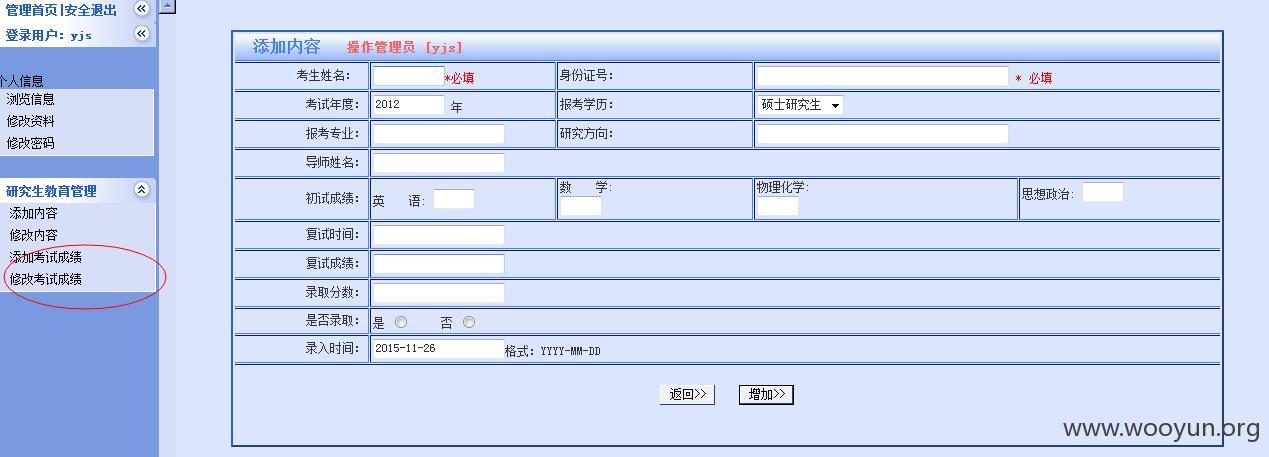Collapse sidebar using top double-chevron icon
1269x457 pixels.
pos(142,8)
